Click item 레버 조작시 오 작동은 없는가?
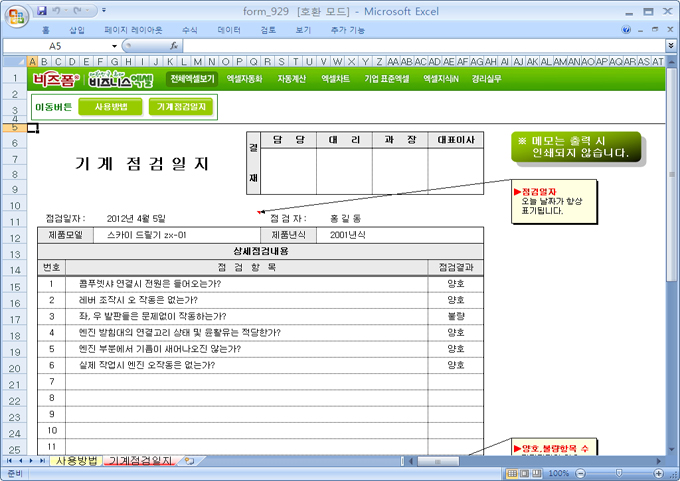 coord(138,300)
